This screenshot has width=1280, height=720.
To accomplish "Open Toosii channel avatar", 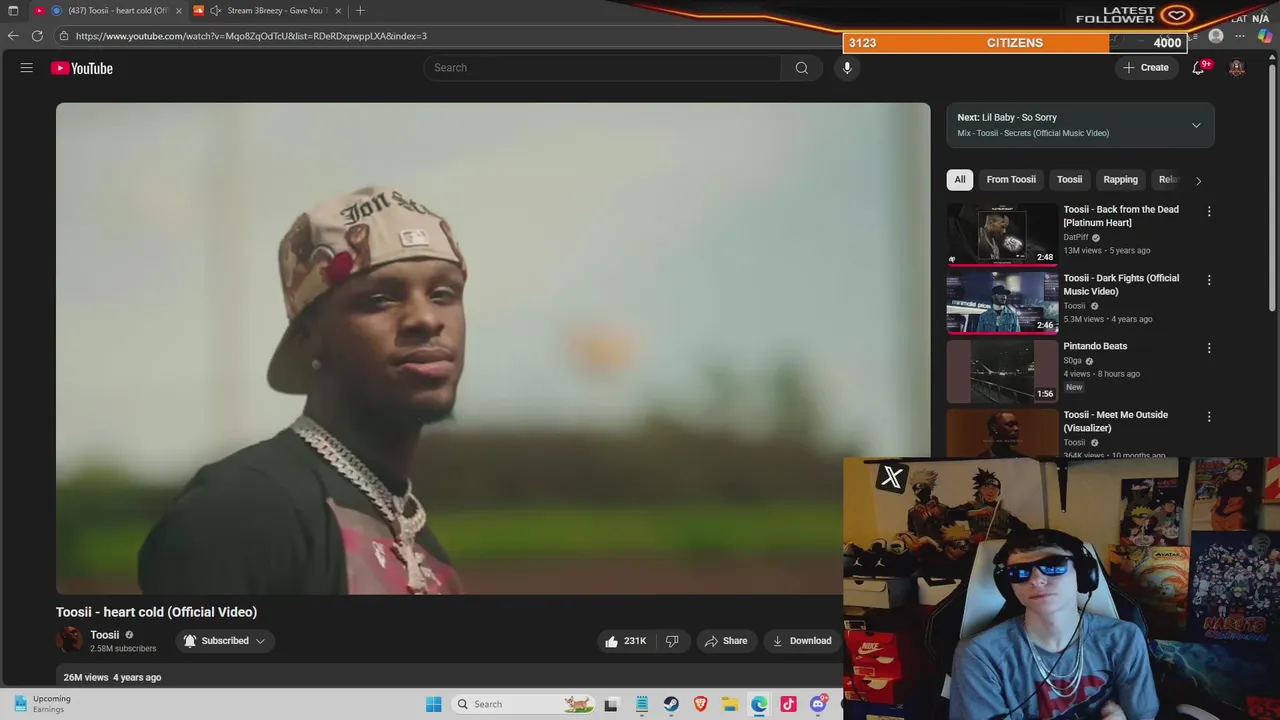I will coord(69,640).
